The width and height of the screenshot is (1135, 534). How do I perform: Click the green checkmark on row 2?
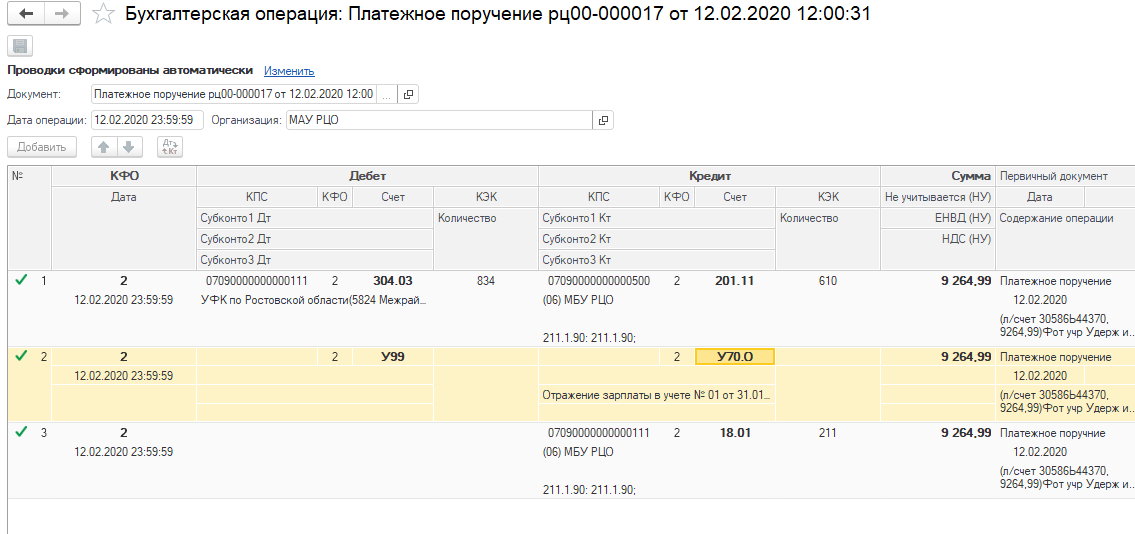tap(21, 356)
